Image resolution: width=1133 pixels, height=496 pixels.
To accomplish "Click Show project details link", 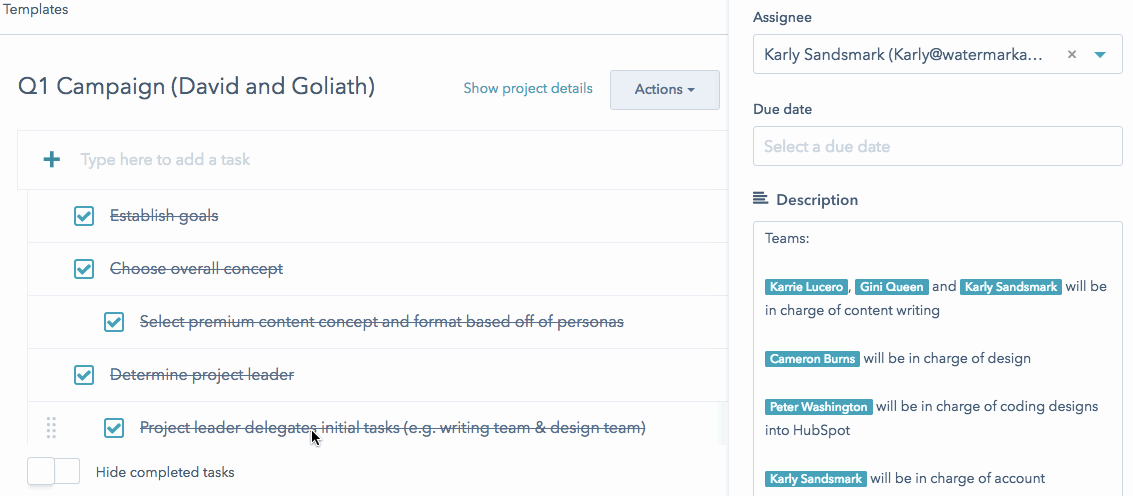I will tap(528, 89).
